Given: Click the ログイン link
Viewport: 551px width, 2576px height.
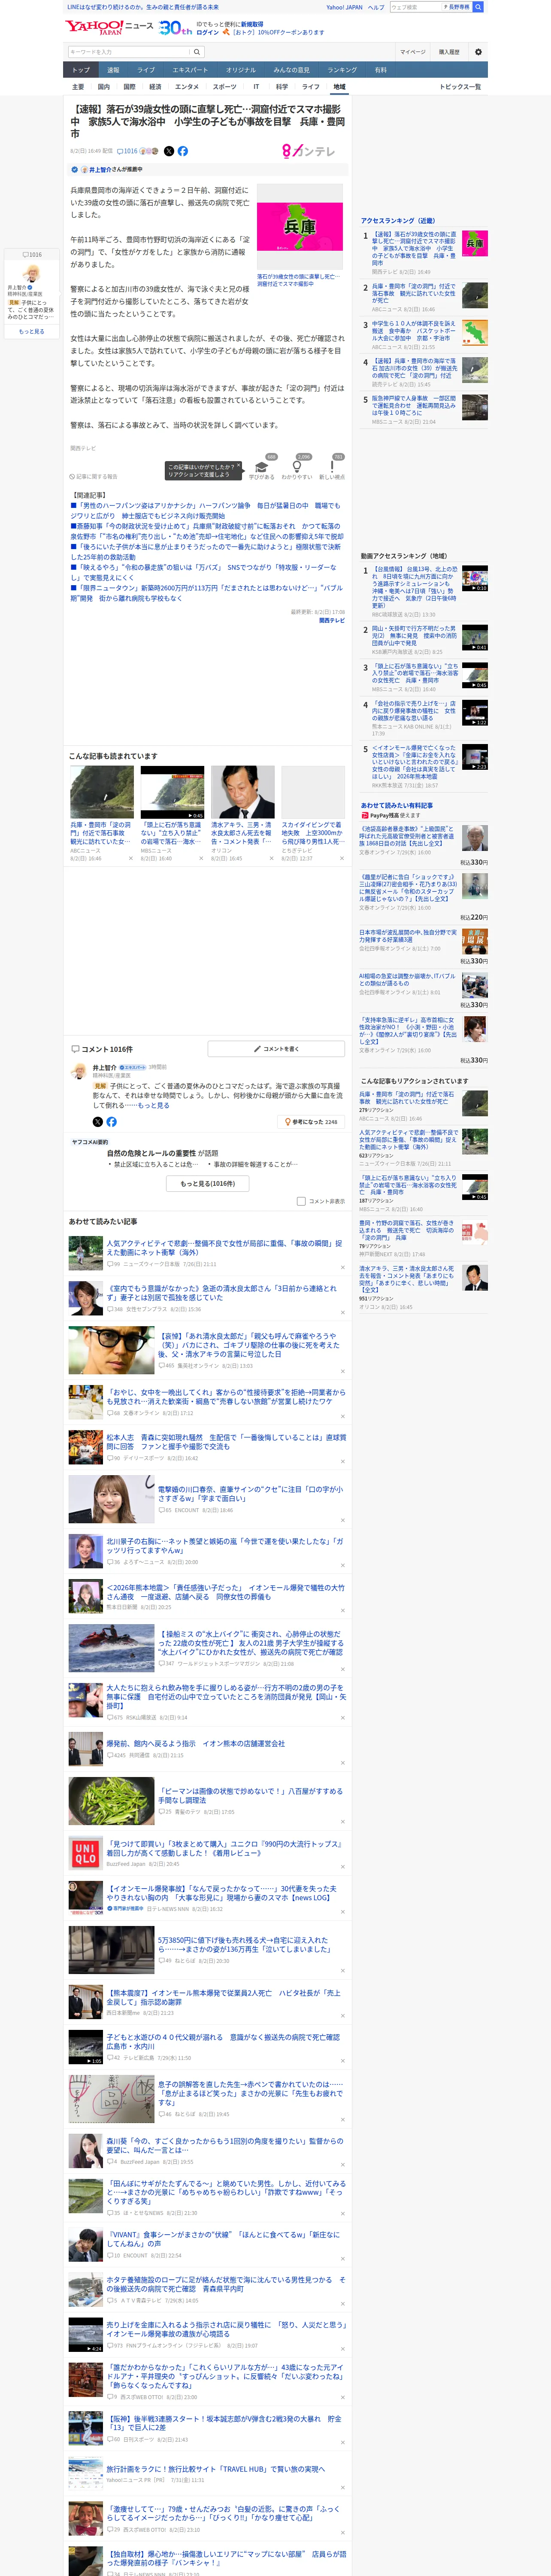Looking at the screenshot, I should pyautogui.click(x=208, y=32).
